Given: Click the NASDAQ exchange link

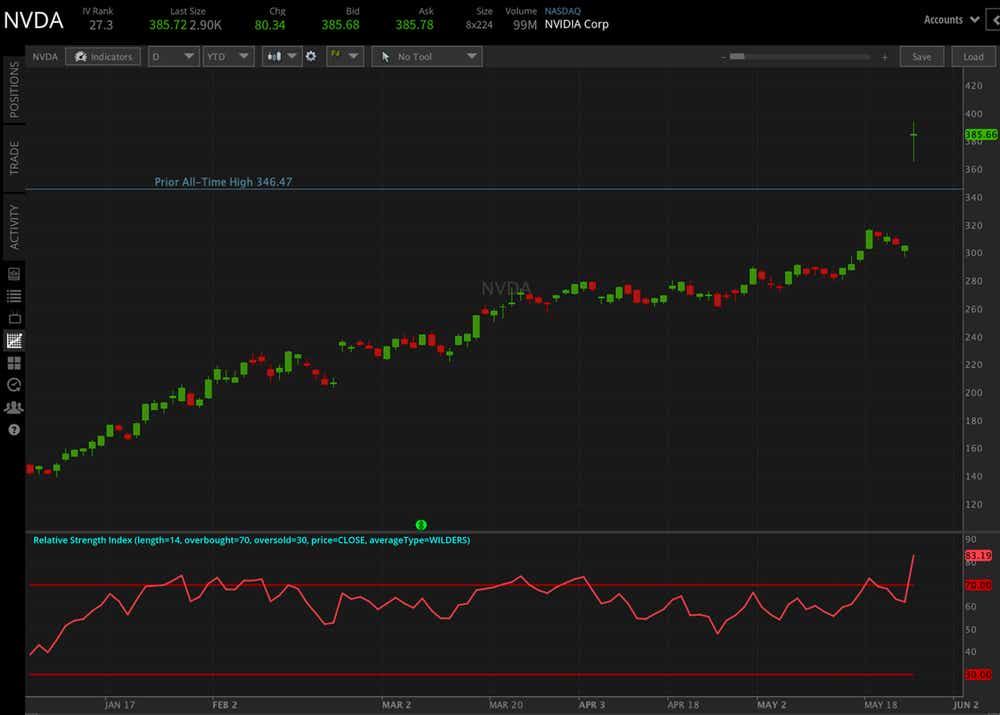Looking at the screenshot, I should point(562,11).
